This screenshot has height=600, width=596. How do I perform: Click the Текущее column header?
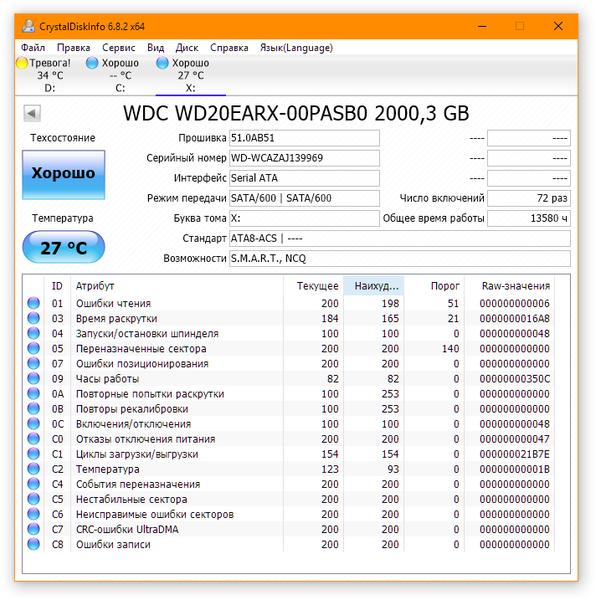click(313, 286)
